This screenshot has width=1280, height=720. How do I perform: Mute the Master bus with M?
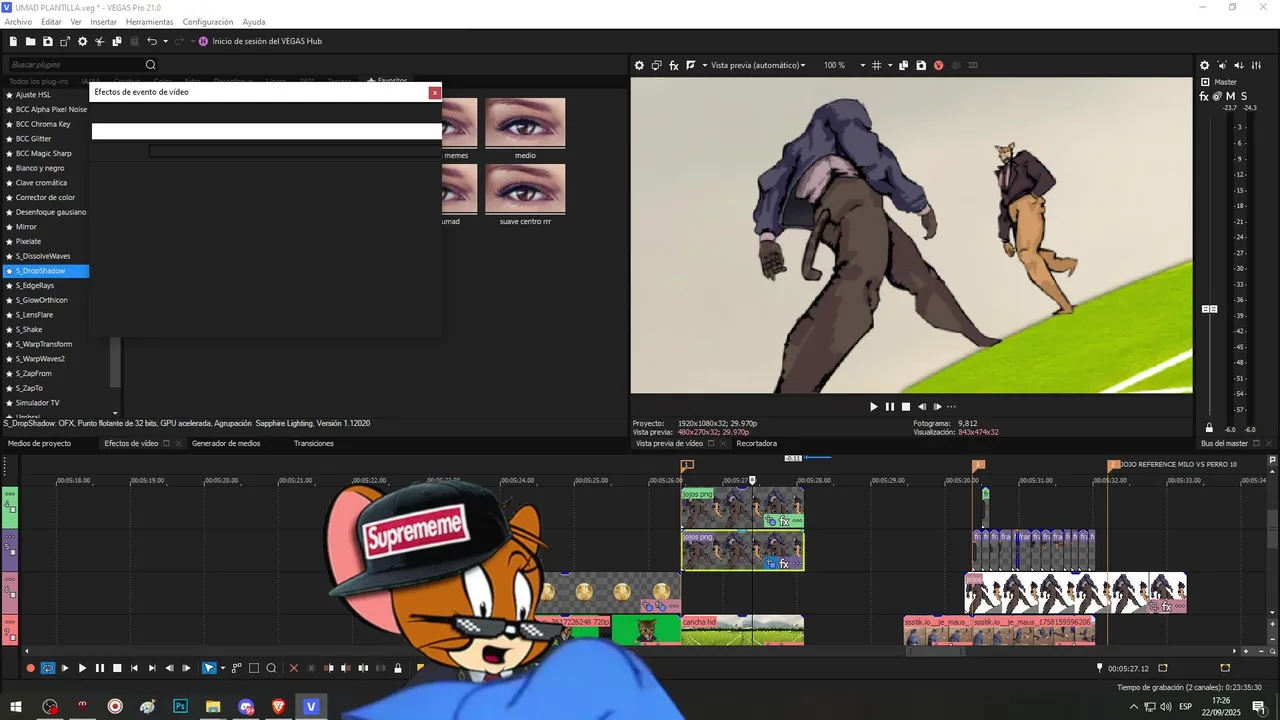point(1230,96)
